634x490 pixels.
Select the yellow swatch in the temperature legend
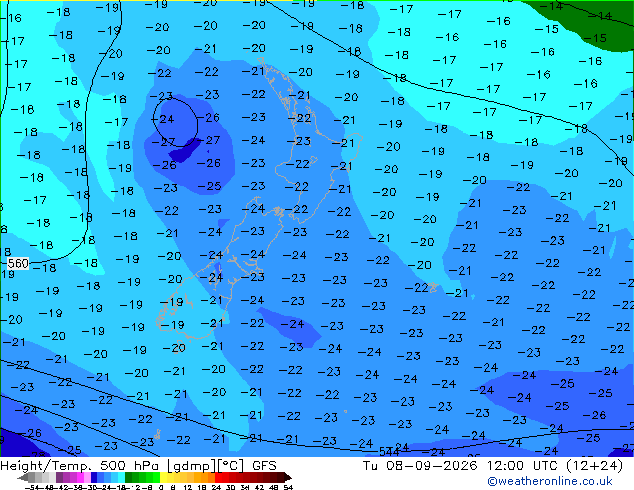click(x=163, y=477)
